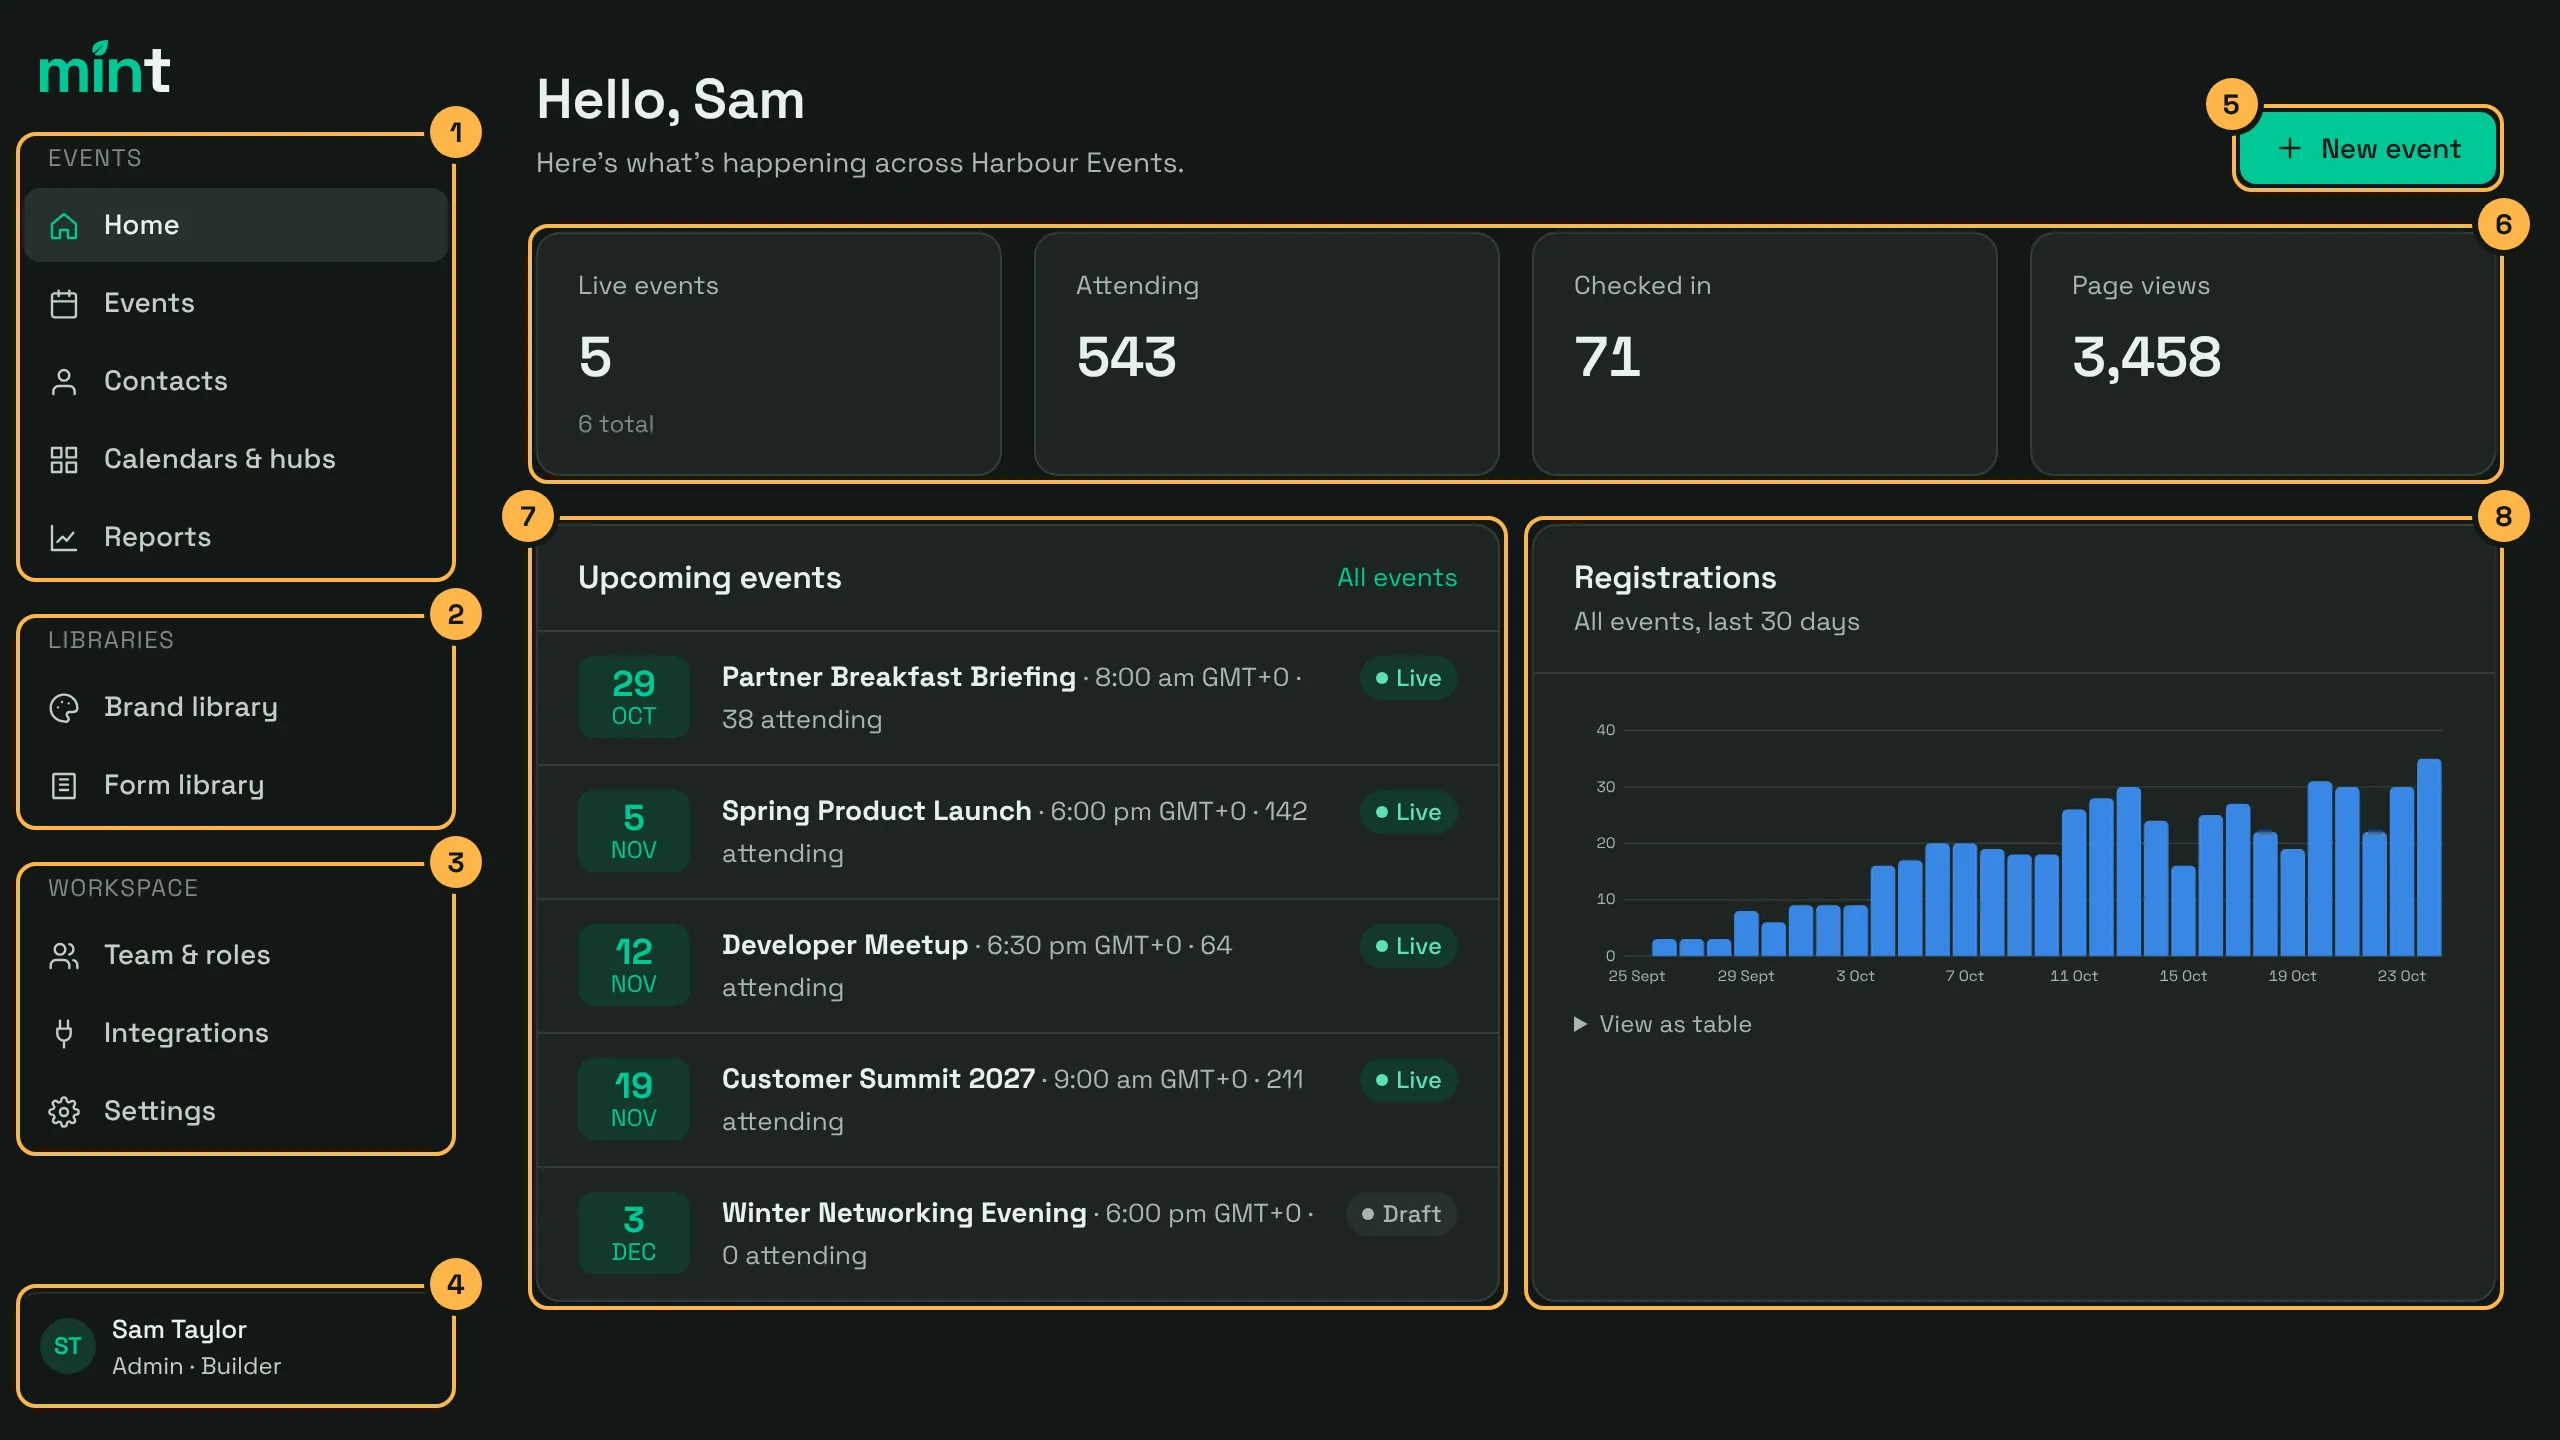Screen dimensions: 2560x1440
Task: Click Settings label in sidebar
Action: [x=160, y=1111]
